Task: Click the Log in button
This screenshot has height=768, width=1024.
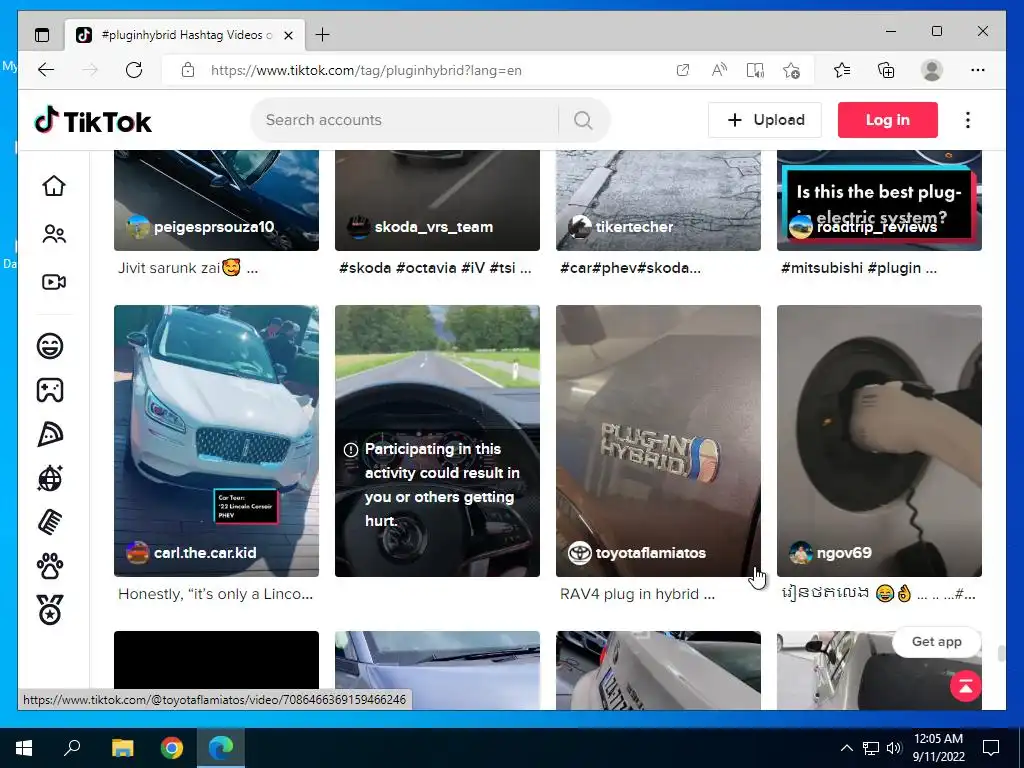Action: (888, 120)
